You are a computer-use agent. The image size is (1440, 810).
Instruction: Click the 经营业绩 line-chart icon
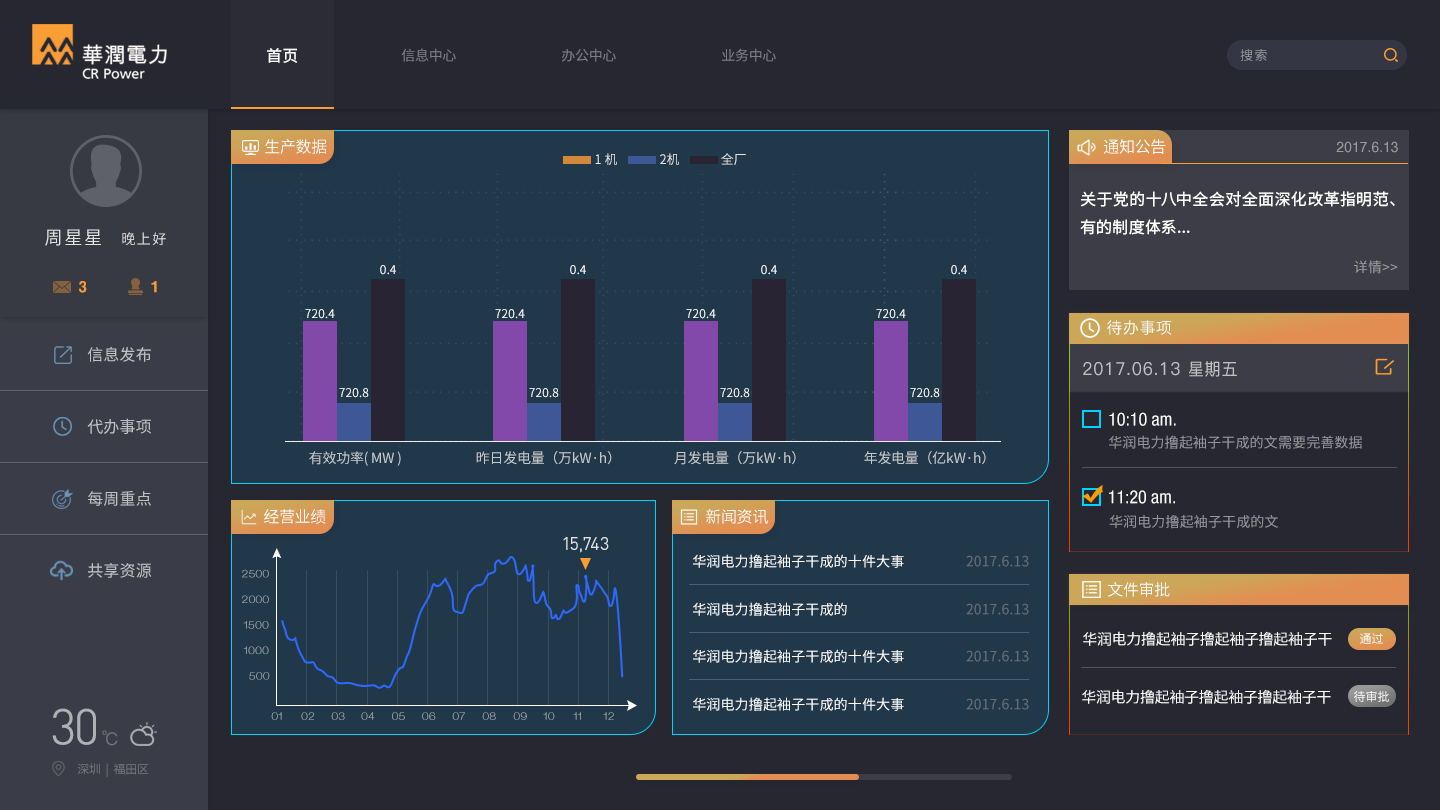[x=248, y=517]
